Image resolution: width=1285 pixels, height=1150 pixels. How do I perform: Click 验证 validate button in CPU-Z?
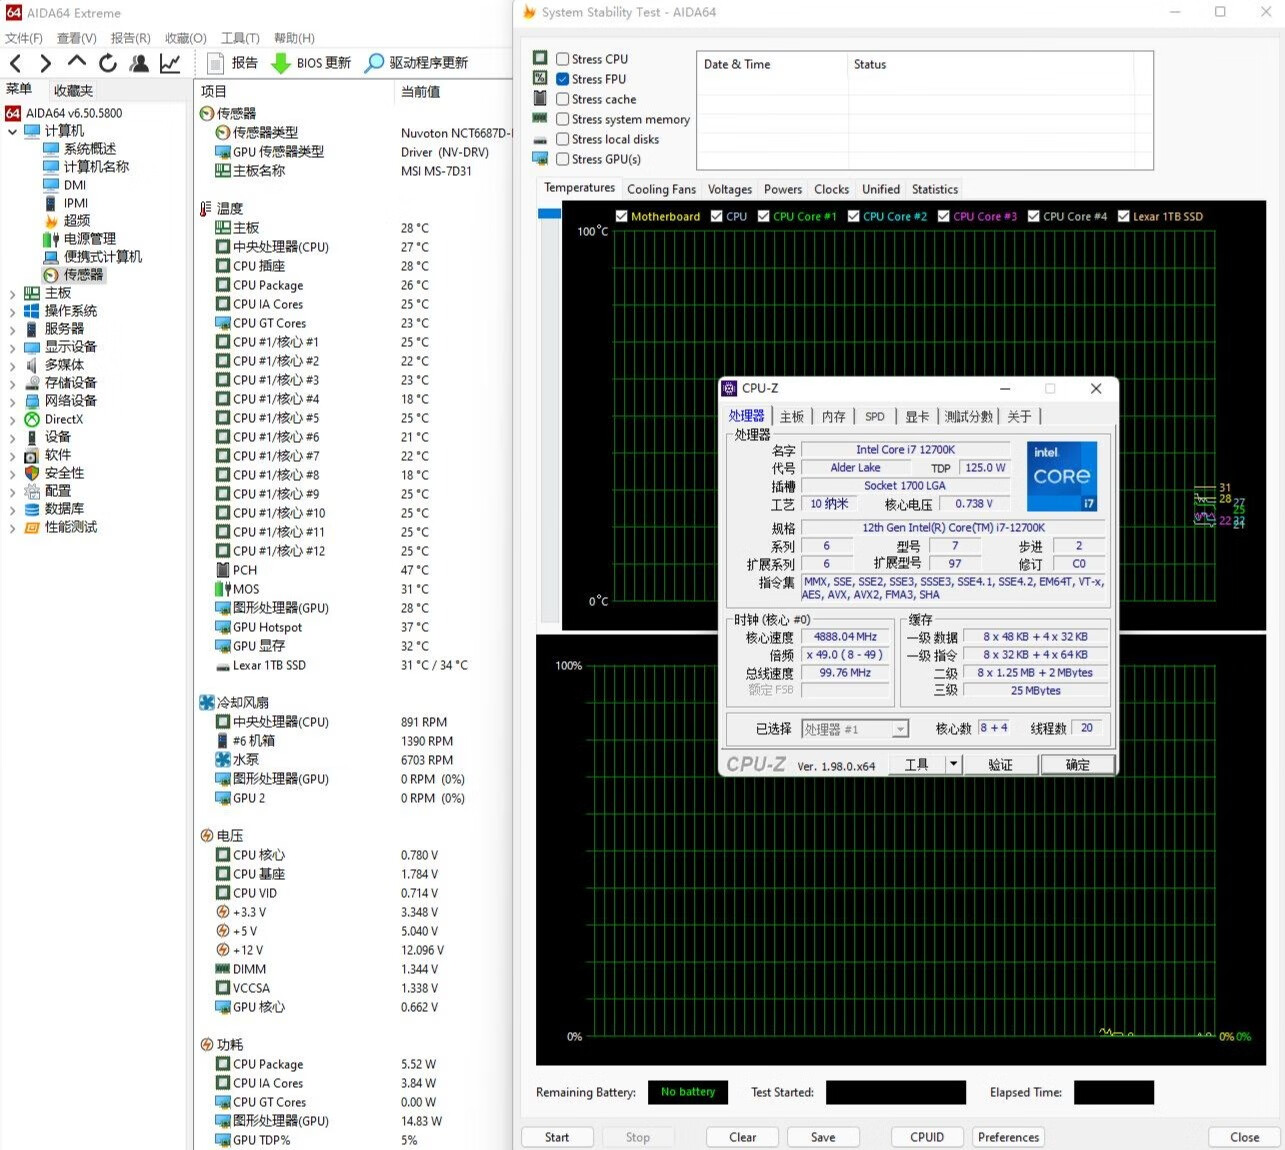pos(1000,764)
